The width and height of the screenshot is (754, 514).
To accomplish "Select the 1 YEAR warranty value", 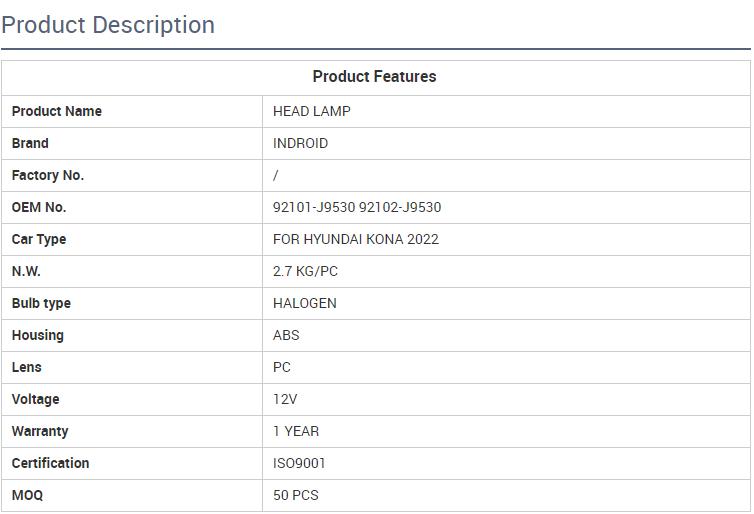I will pyautogui.click(x=296, y=431).
